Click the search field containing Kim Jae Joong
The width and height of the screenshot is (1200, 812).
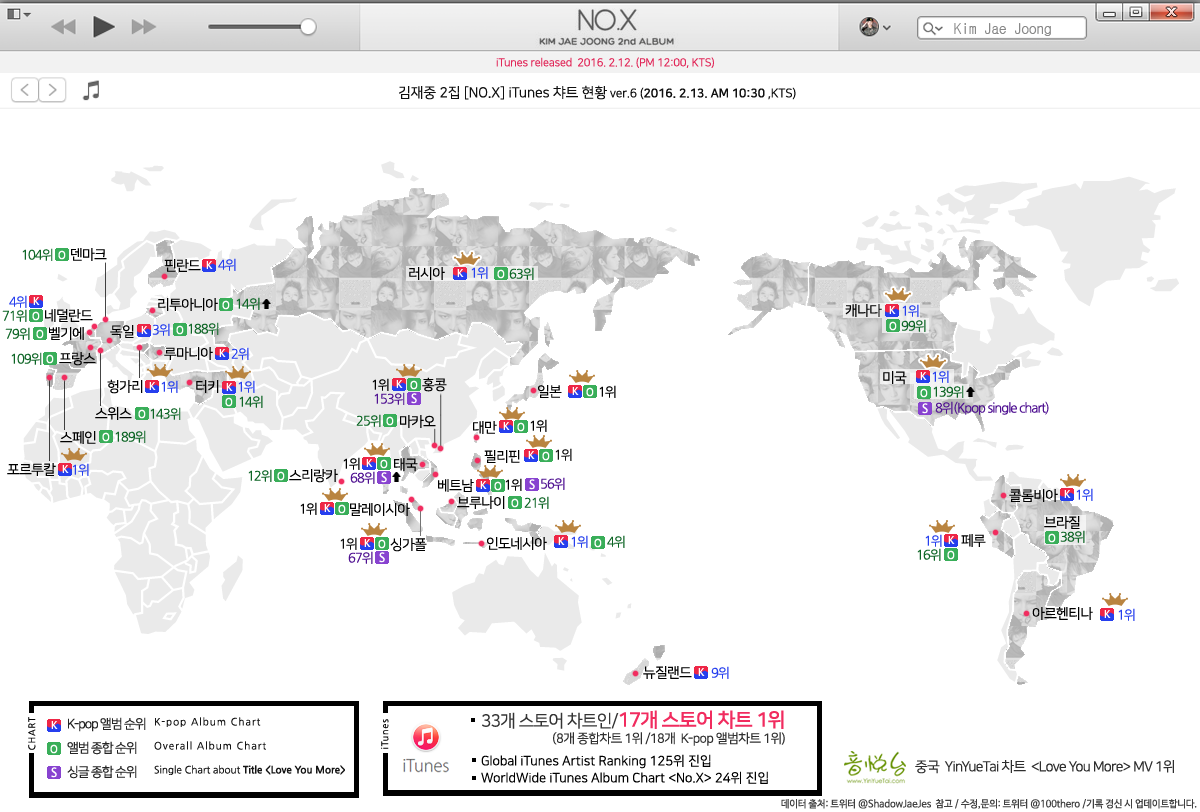(x=1004, y=29)
